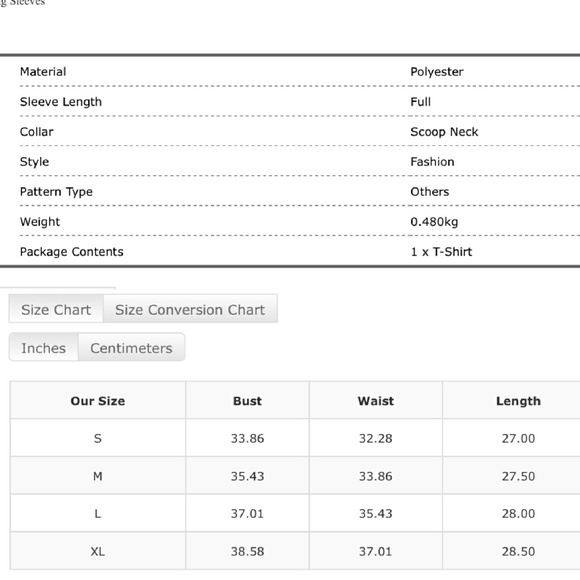Select the S size row
This screenshot has width=580, height=580.
tap(295, 438)
